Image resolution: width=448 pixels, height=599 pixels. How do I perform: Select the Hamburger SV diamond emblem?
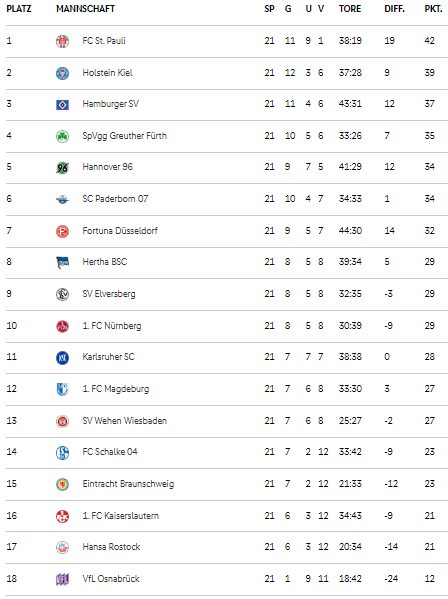point(63,104)
